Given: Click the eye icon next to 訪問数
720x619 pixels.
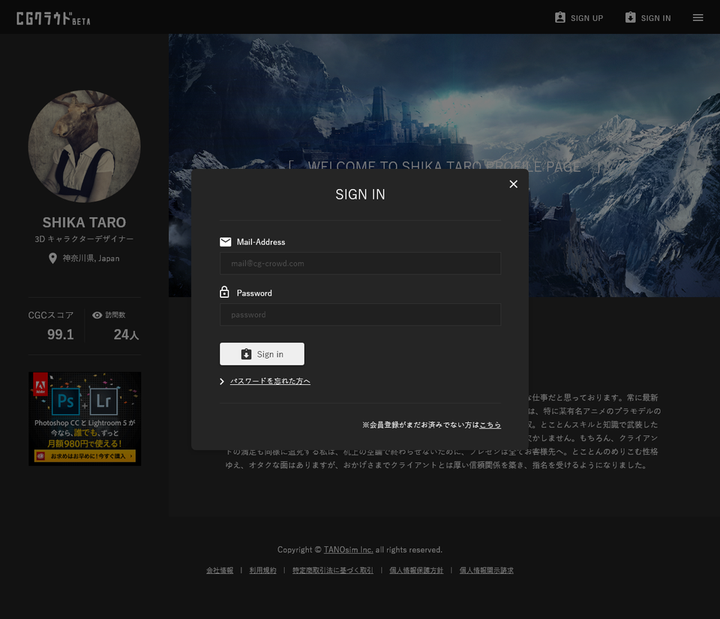Looking at the screenshot, I should tap(97, 315).
